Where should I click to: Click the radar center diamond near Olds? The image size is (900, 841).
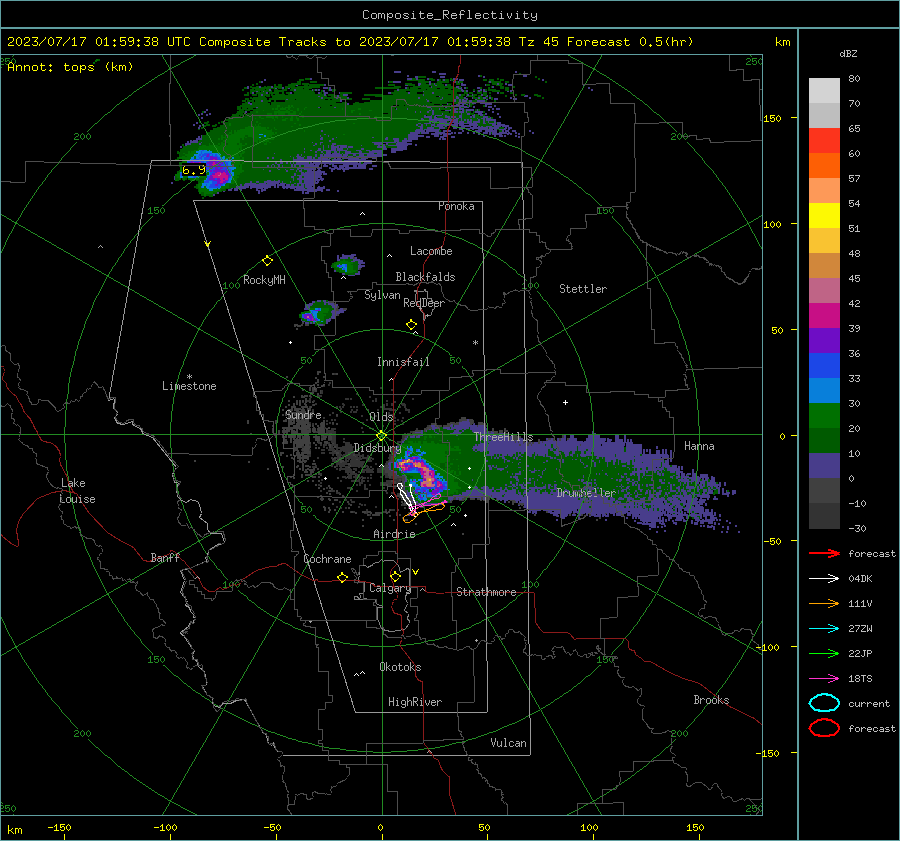(x=381, y=435)
